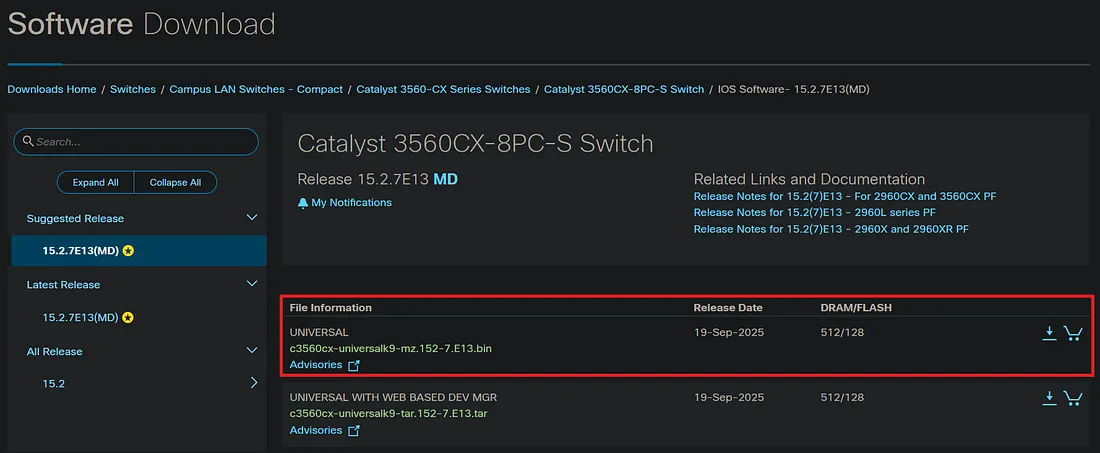This screenshot has width=1100, height=453.
Task: Open external link icon next to second Advisories
Action: coord(354,431)
